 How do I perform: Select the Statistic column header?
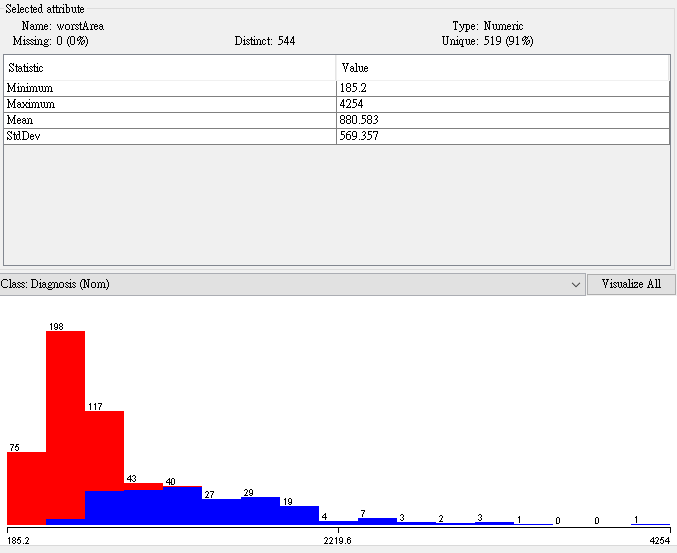tap(170, 68)
